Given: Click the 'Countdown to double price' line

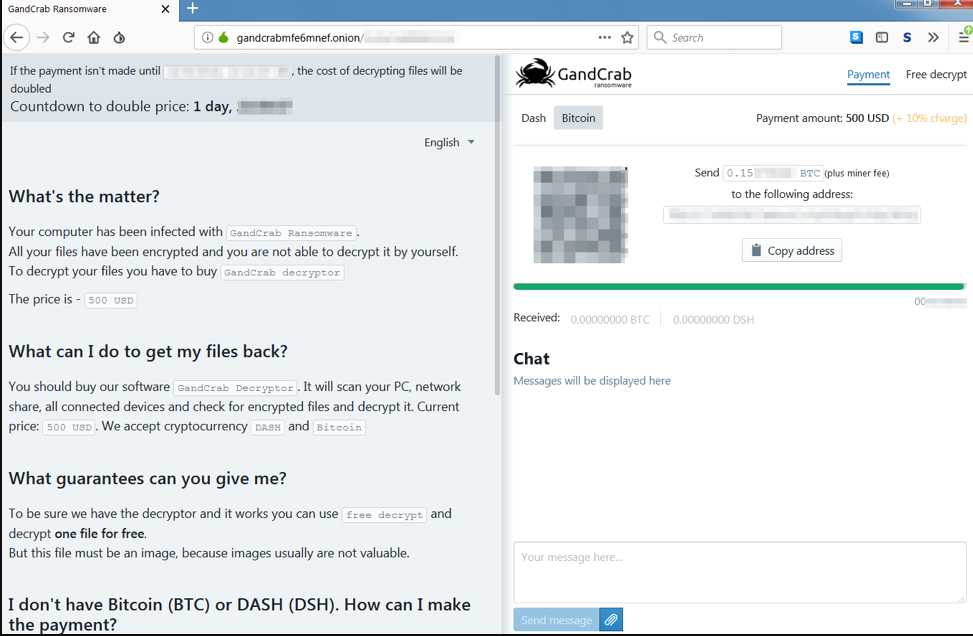Looking at the screenshot, I should pyautogui.click(x=151, y=107).
